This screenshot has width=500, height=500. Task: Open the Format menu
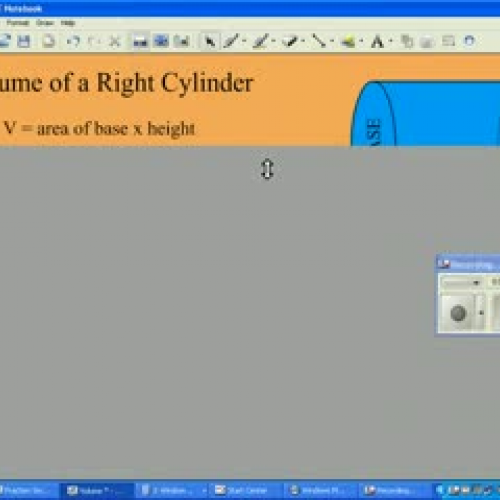(18, 23)
